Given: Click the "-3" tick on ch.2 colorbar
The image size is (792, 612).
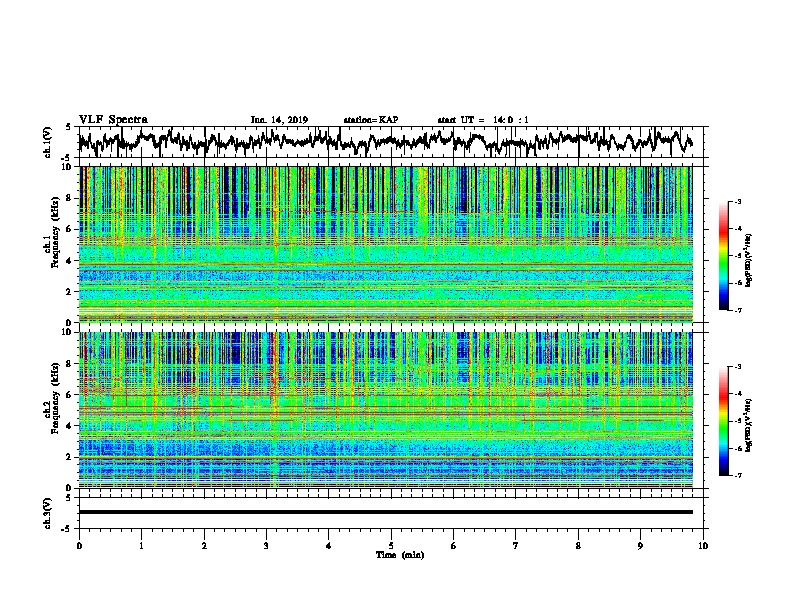Looking at the screenshot, I should (x=738, y=367).
